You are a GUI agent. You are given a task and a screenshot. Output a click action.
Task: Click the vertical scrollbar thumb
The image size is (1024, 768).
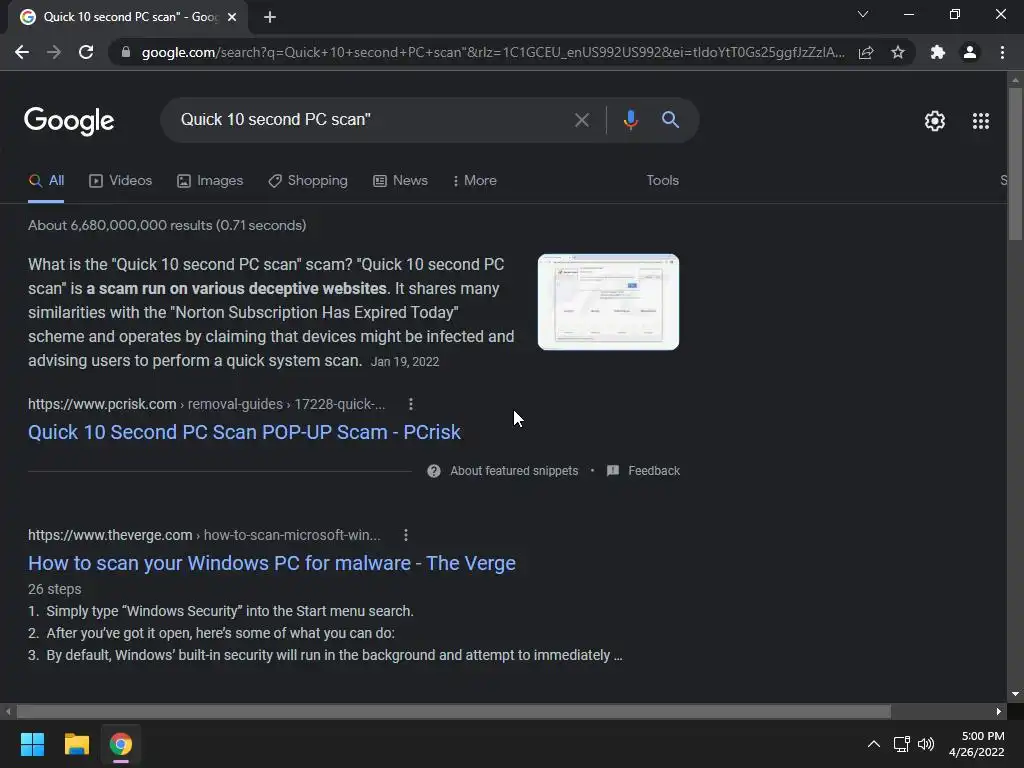pos(1015,163)
